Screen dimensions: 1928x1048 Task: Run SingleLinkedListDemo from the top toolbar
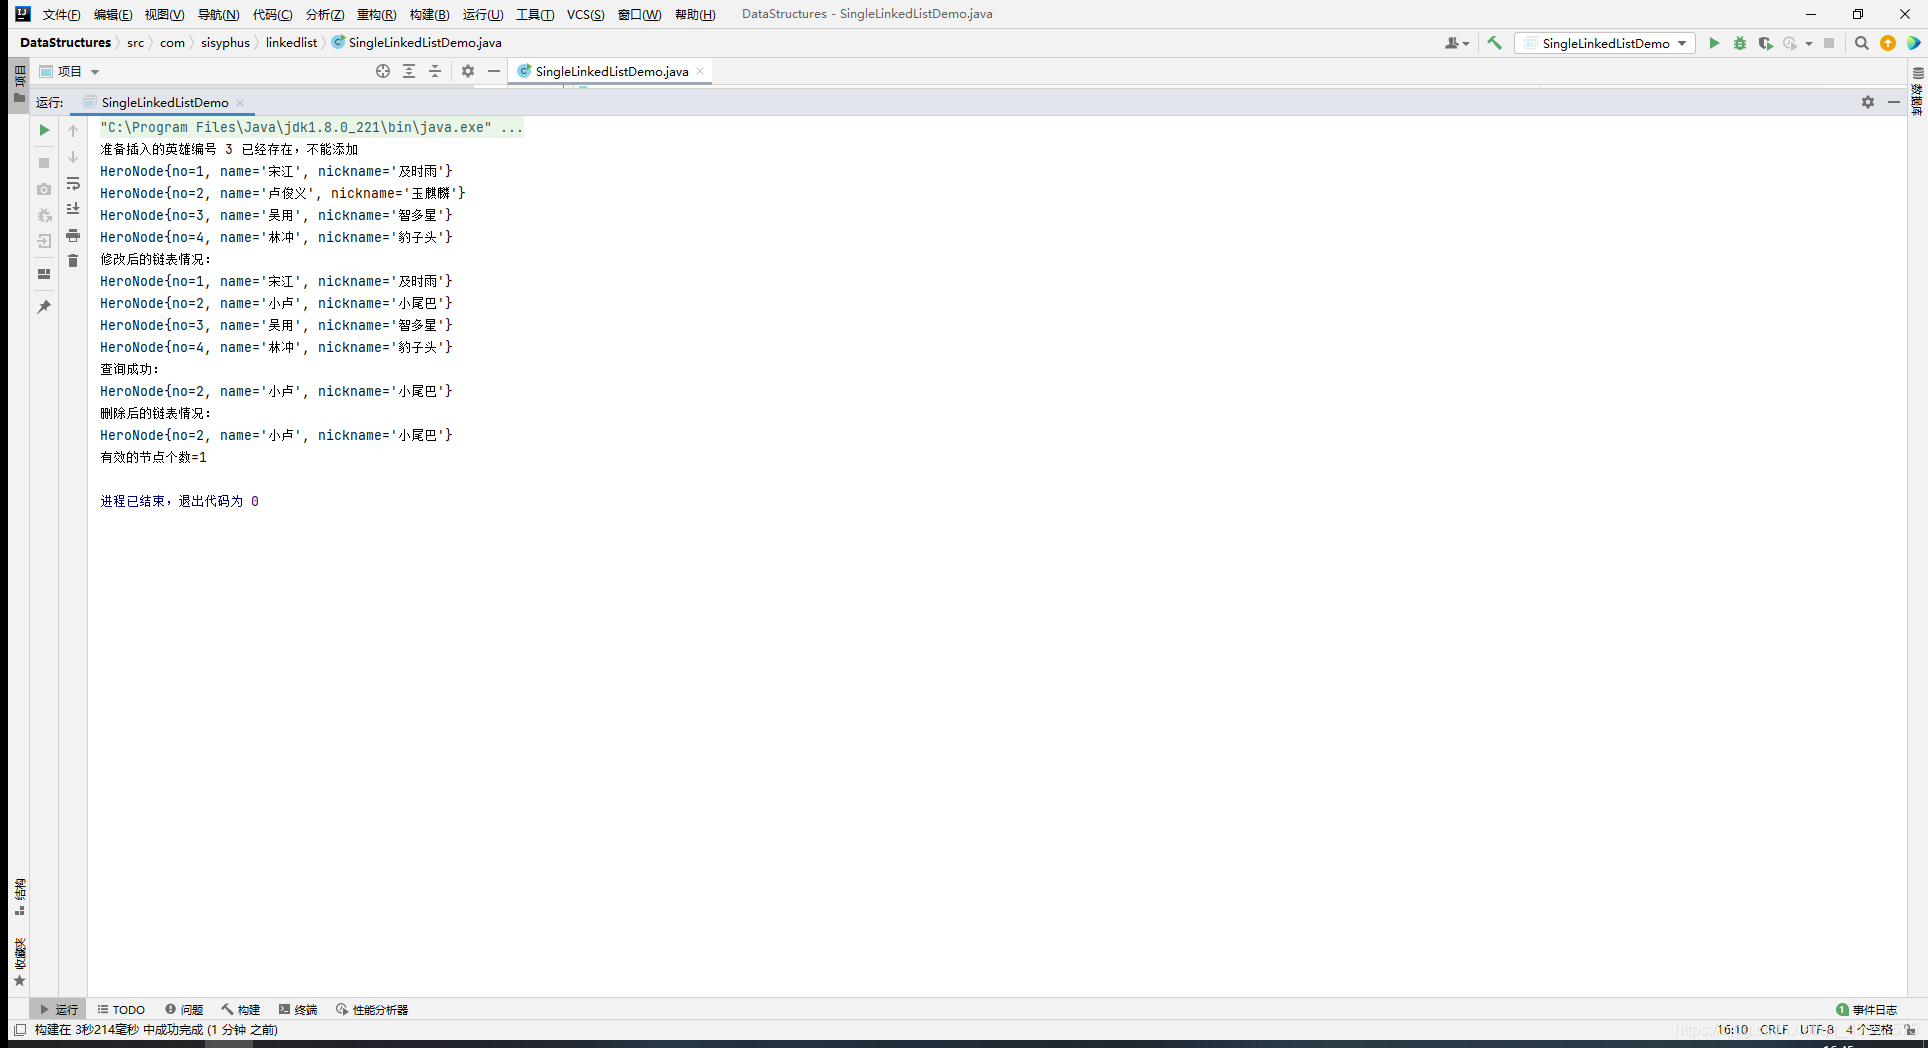click(1714, 43)
